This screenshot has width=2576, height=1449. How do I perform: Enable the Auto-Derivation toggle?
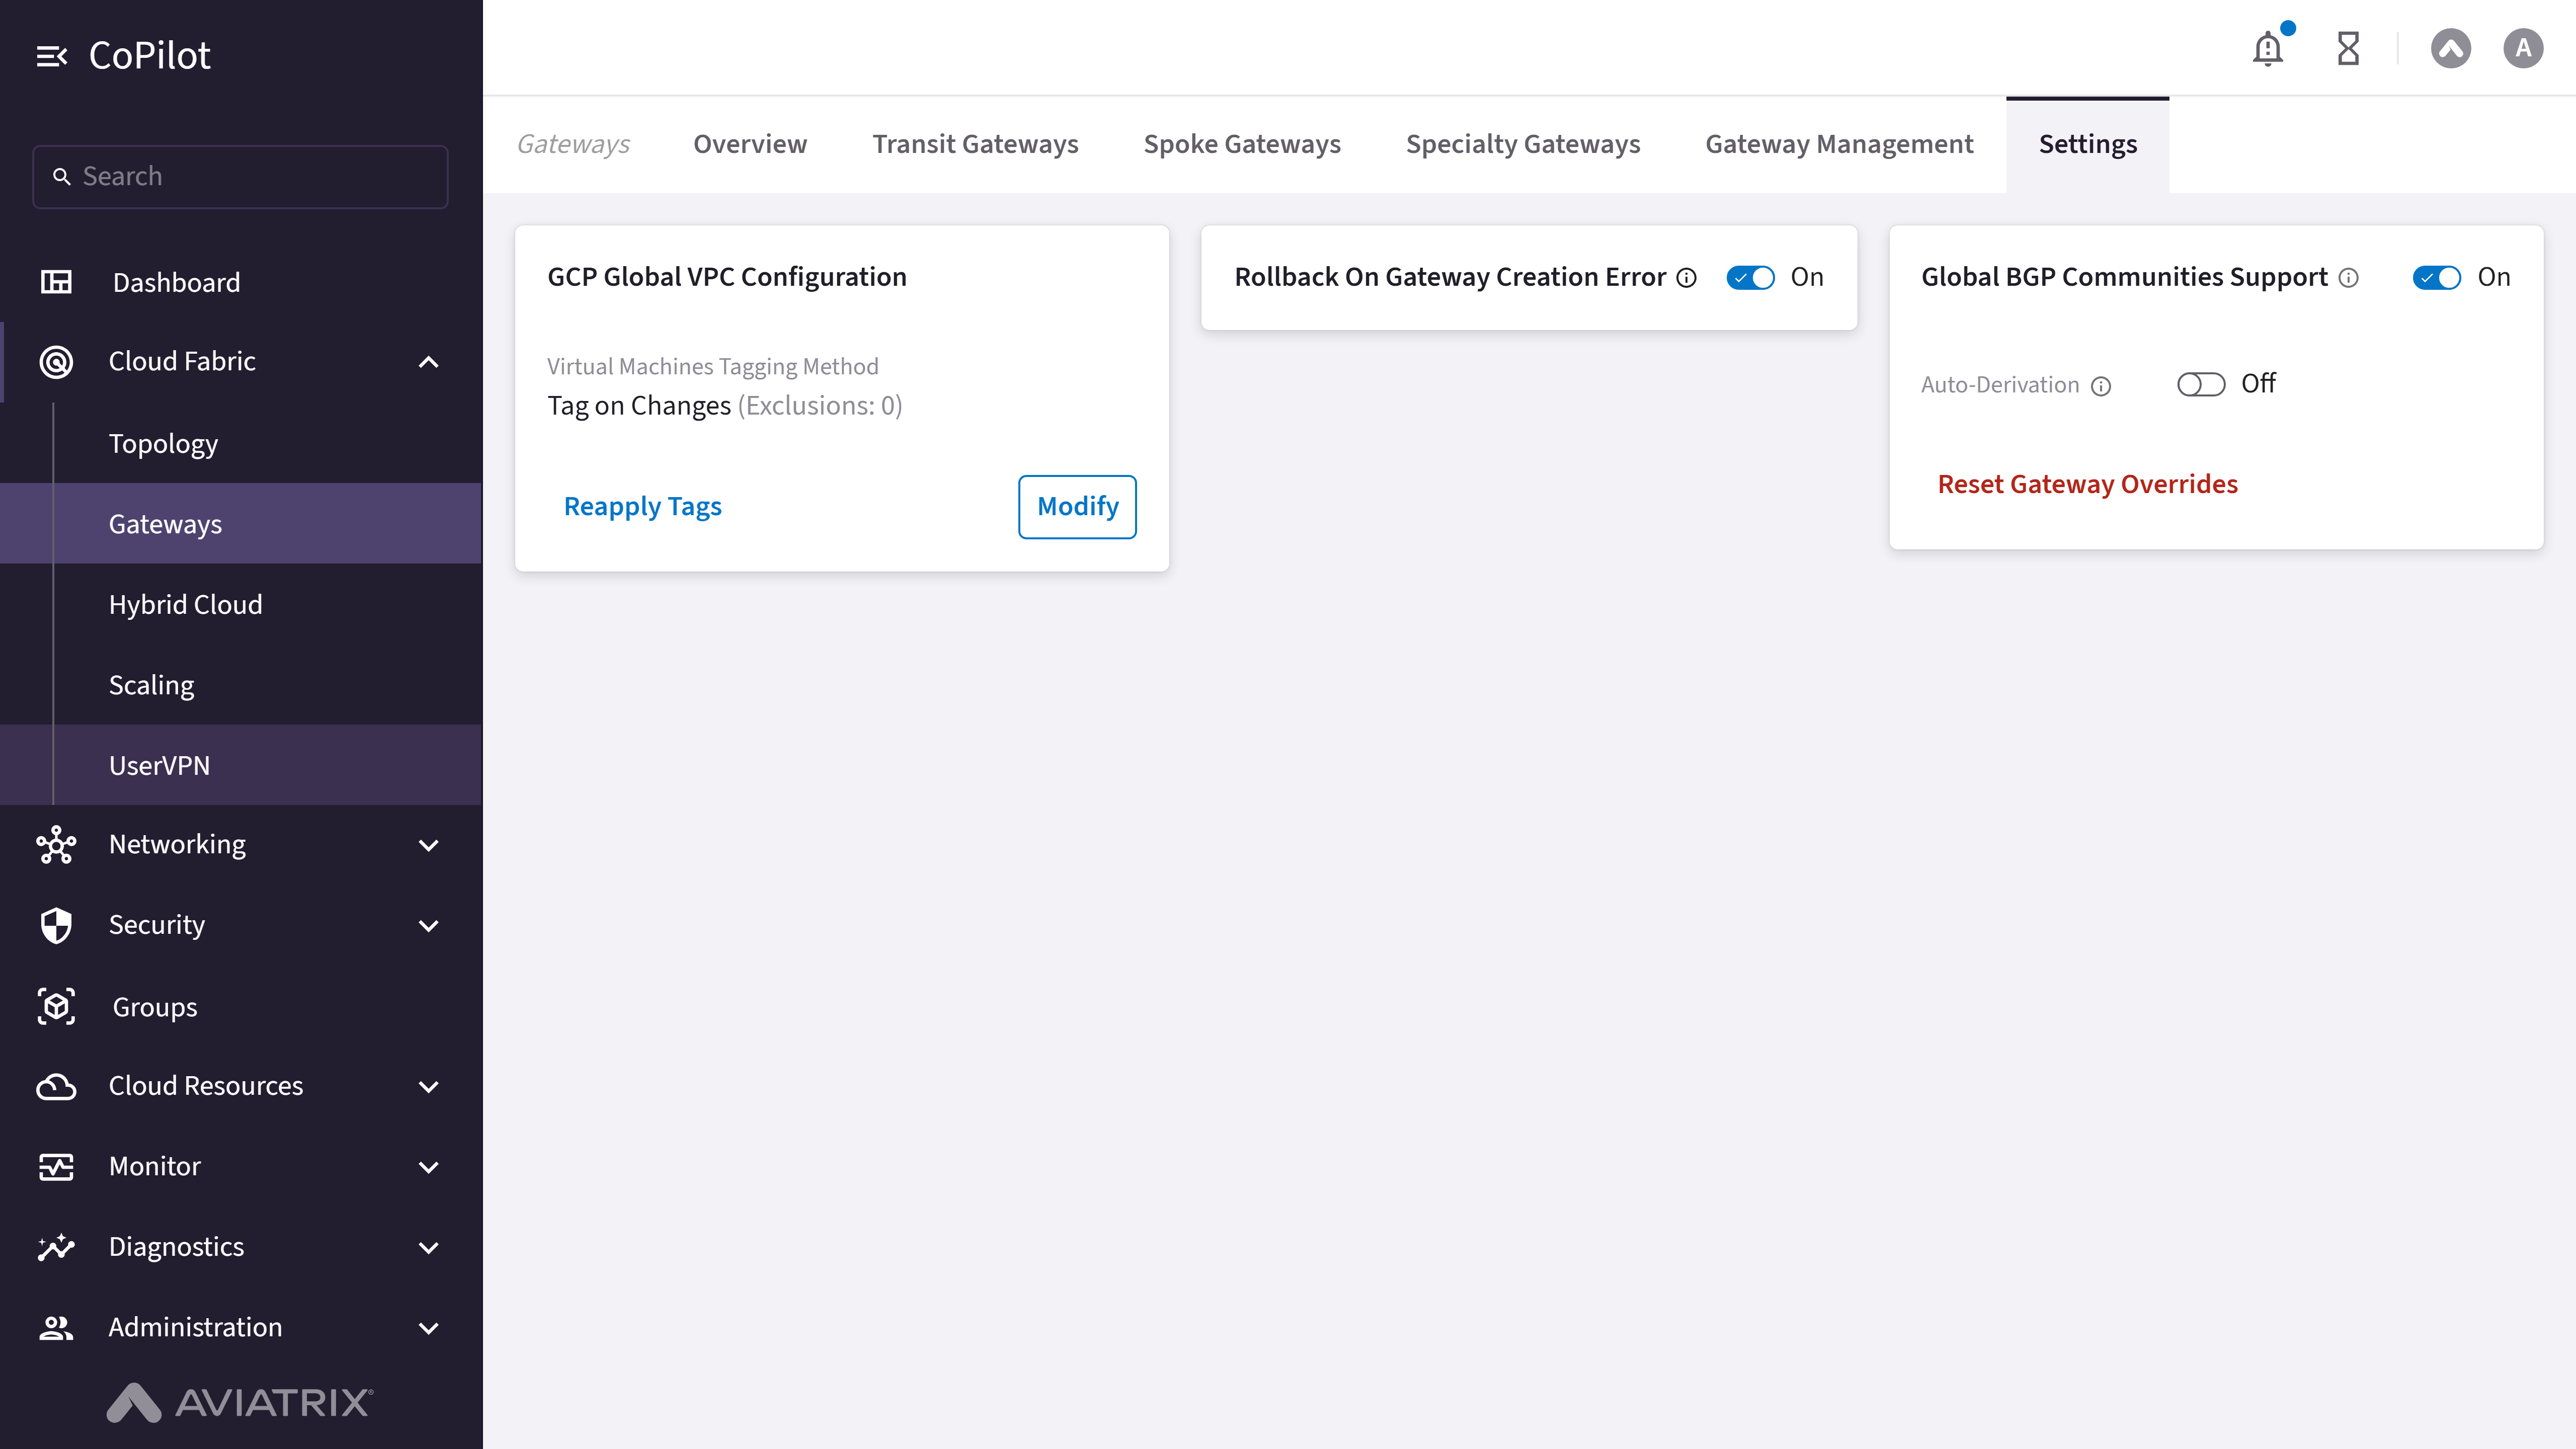pyautogui.click(x=2200, y=384)
